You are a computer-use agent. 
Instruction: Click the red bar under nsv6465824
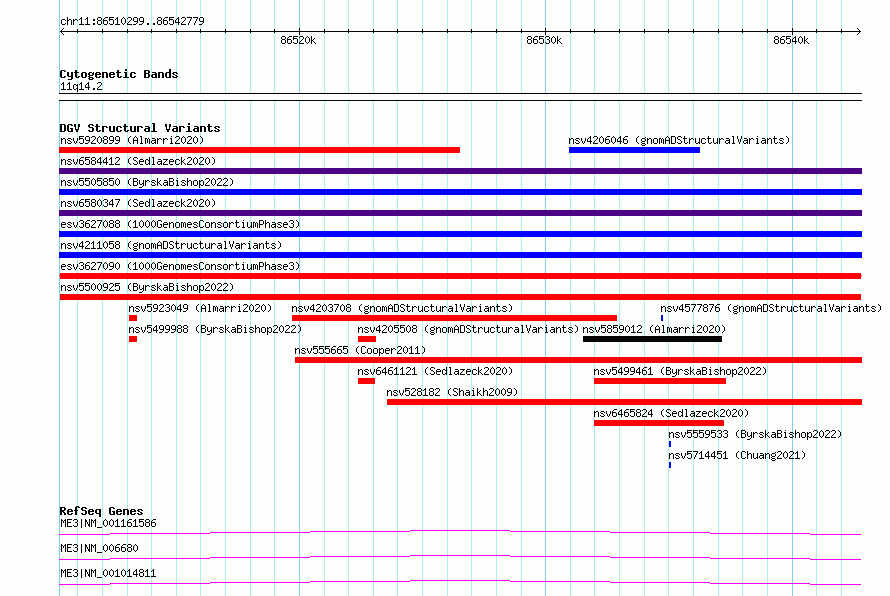click(x=658, y=423)
